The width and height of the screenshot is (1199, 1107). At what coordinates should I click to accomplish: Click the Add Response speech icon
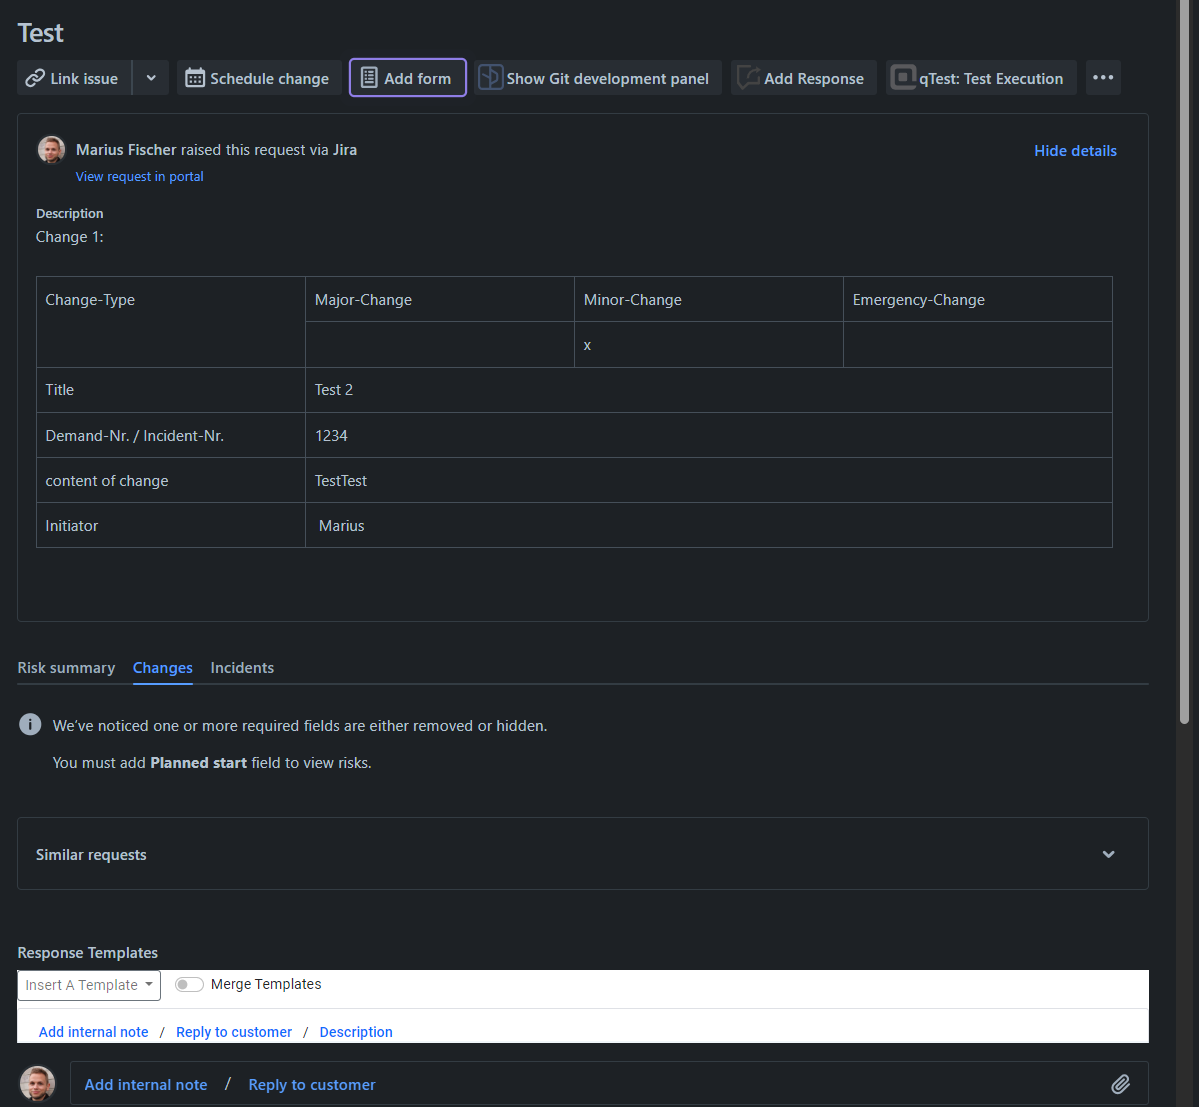coord(748,77)
